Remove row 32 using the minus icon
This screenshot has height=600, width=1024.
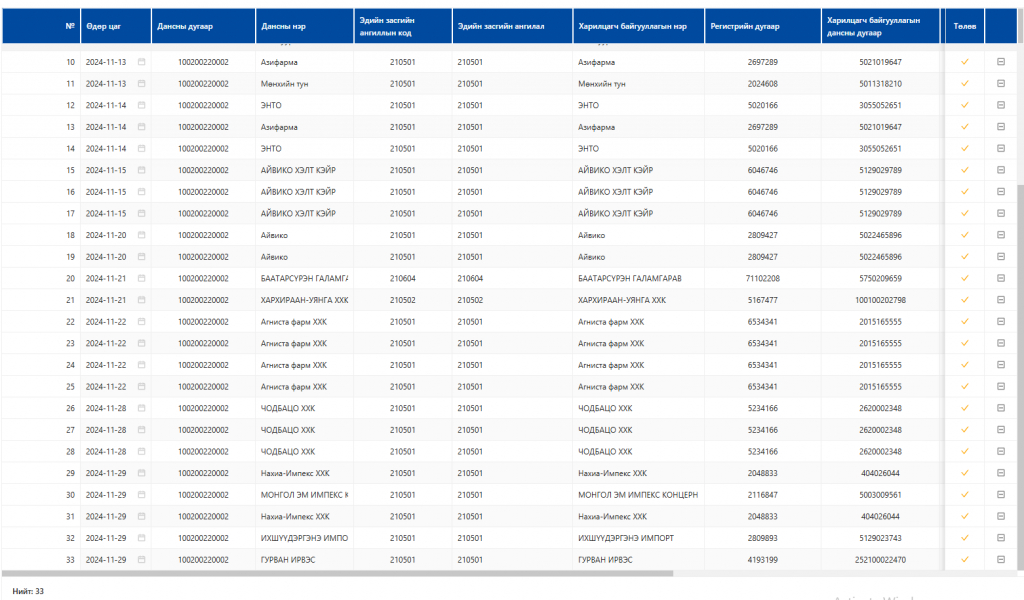point(1000,538)
